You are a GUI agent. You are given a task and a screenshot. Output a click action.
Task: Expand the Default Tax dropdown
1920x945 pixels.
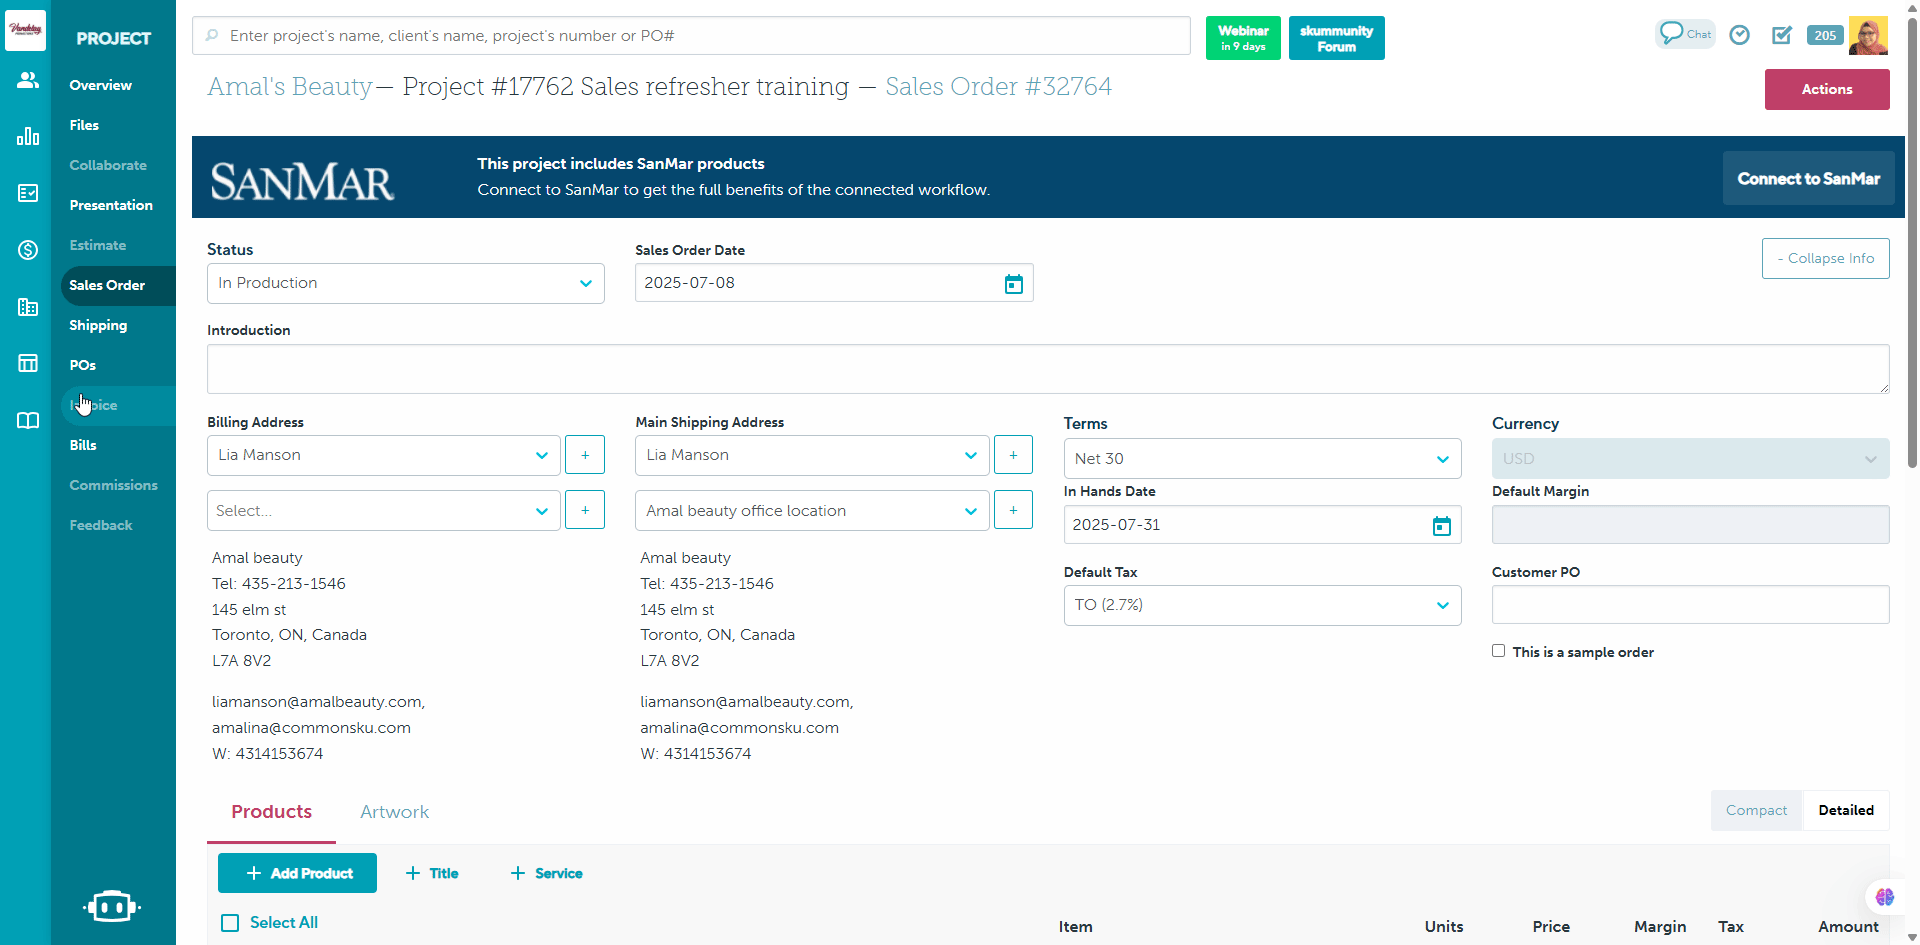click(1261, 605)
